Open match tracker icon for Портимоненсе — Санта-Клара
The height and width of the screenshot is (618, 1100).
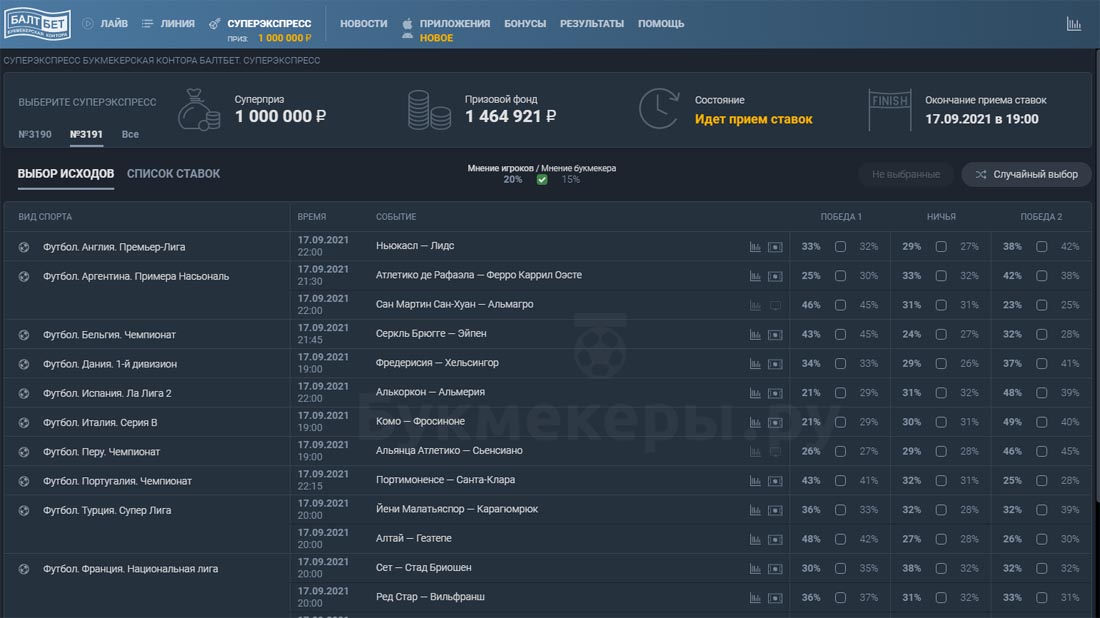tap(775, 481)
